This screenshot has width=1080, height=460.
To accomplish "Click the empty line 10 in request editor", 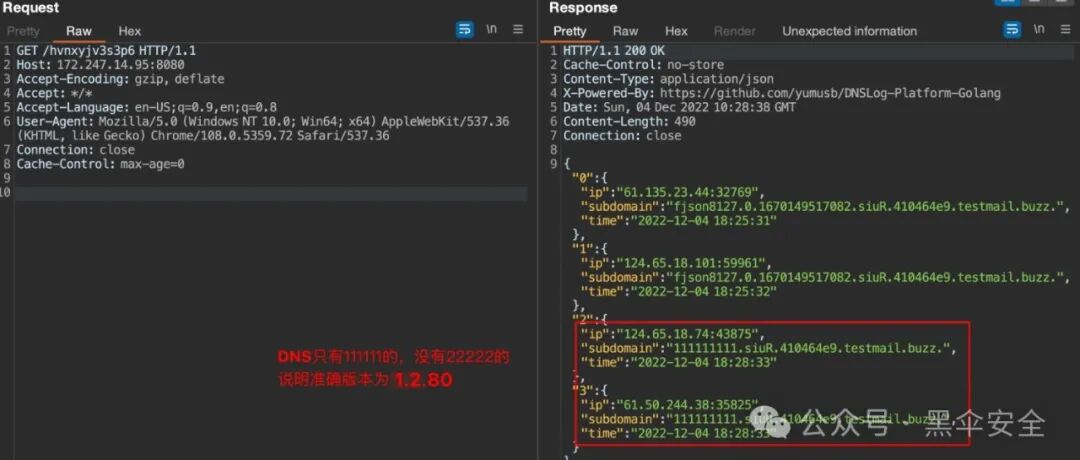I will (x=271, y=194).
